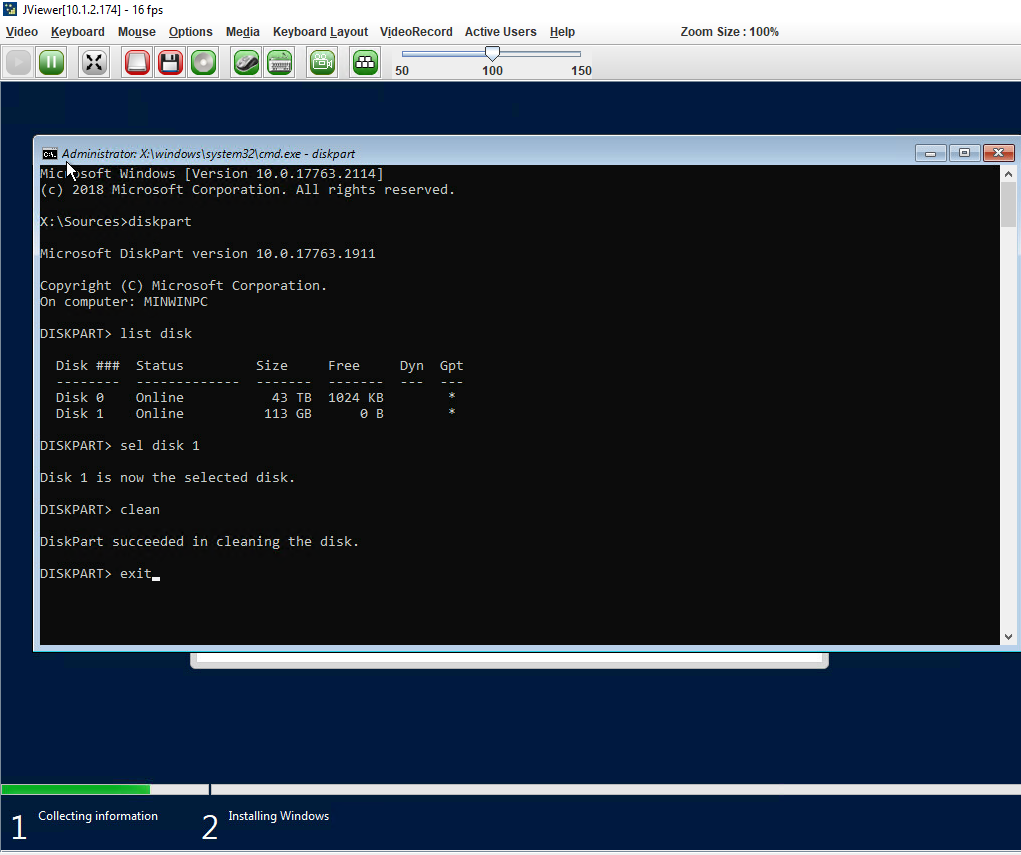Screen dimensions: 1021x855
Task: Click the cmd window scroll down arrow
Action: coord(1008,636)
